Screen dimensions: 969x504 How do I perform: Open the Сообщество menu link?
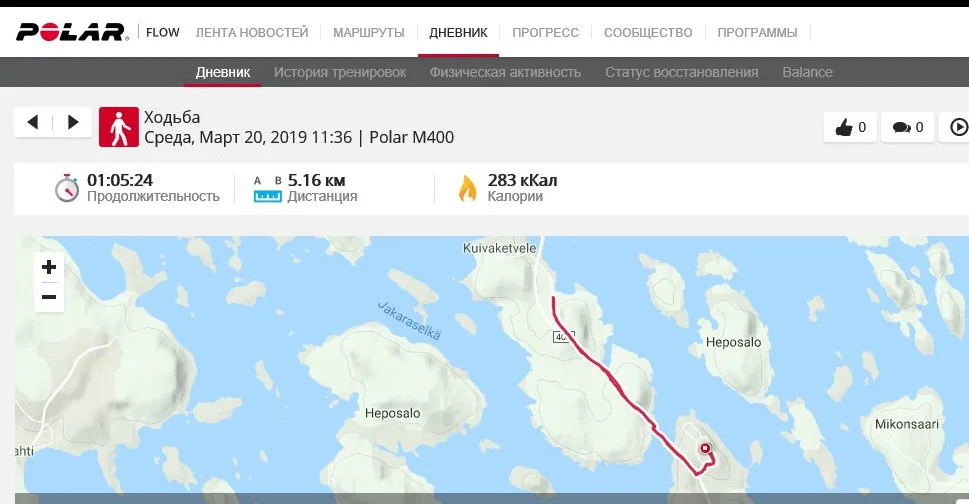tap(648, 33)
